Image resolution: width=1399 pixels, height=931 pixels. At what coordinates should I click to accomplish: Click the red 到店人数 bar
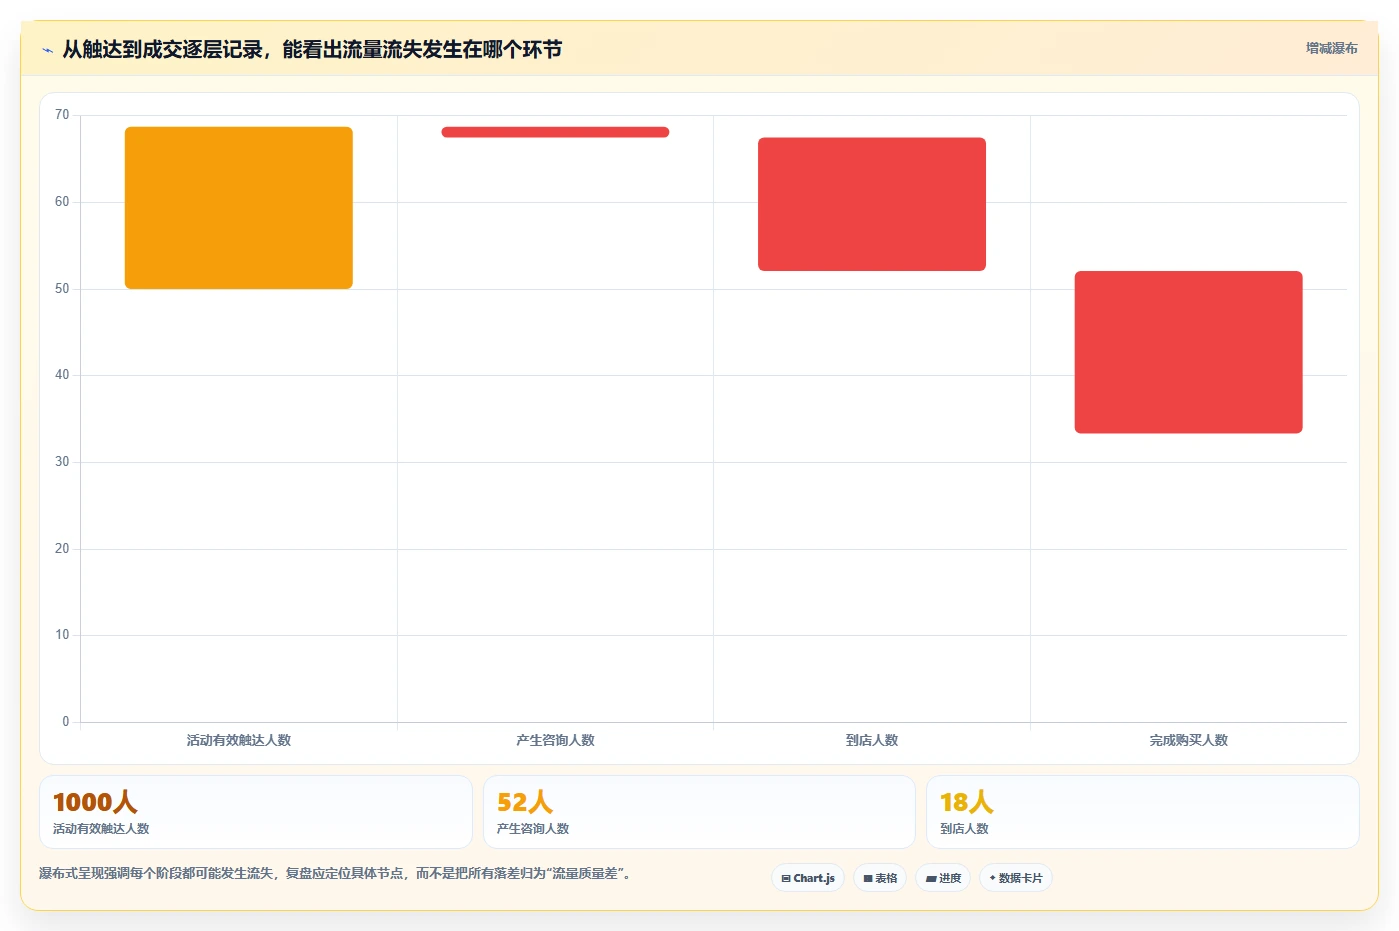click(x=872, y=204)
